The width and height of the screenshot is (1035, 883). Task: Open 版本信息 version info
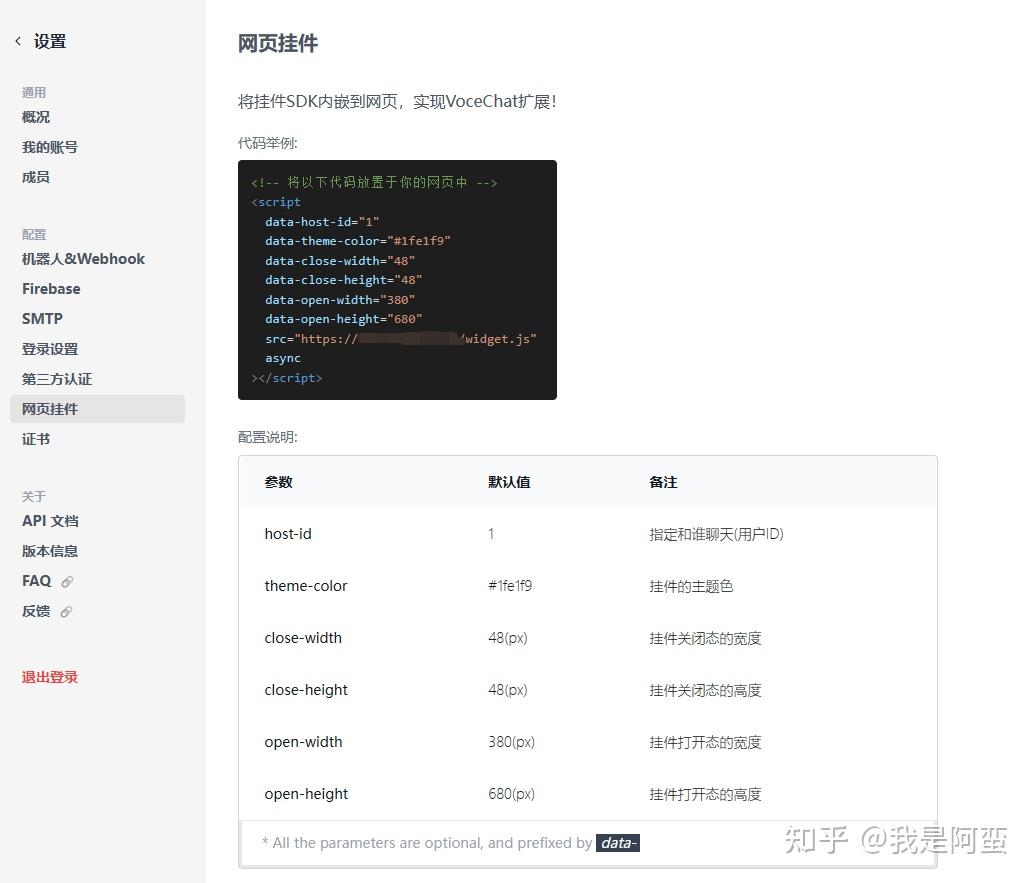(x=50, y=550)
